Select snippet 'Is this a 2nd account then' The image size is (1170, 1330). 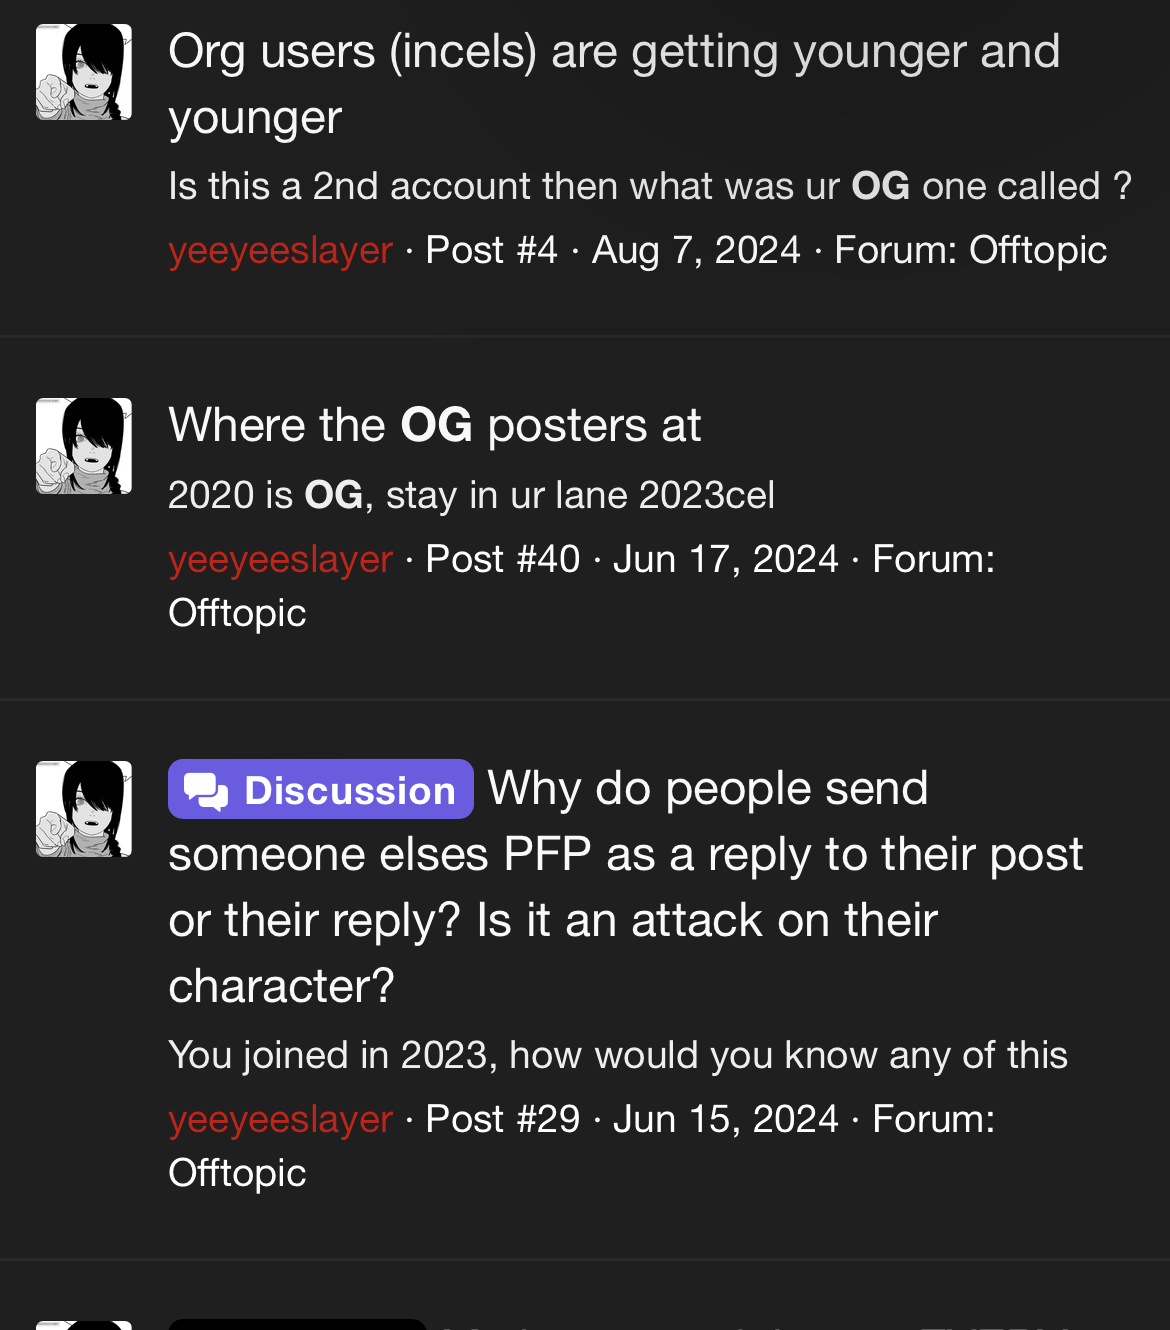pos(650,186)
